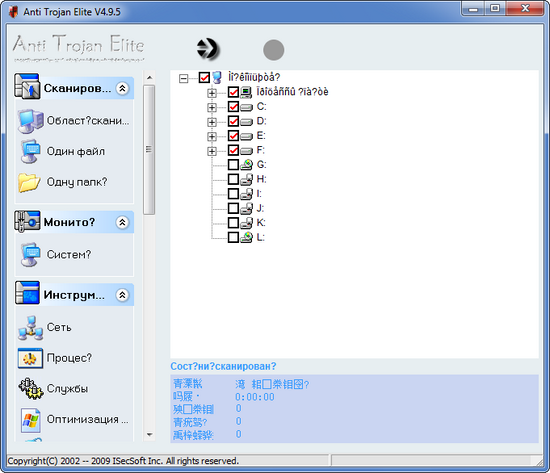Screen dimensions: 550x473
Task: Click the sidebar scroll up arrow
Action: click(149, 78)
